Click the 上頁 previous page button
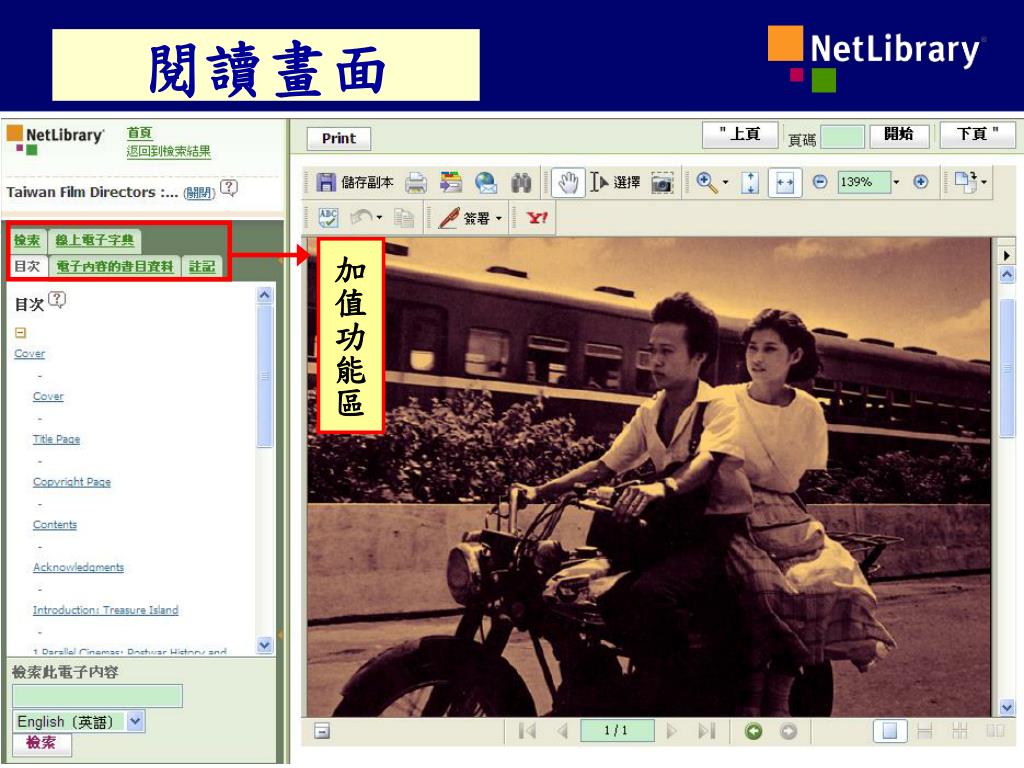This screenshot has height=768, width=1024. click(x=740, y=134)
